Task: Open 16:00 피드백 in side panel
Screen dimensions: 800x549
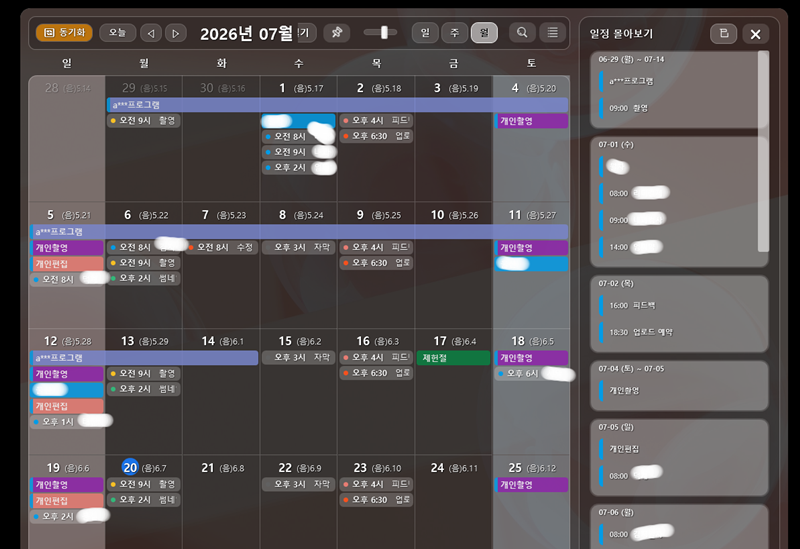Action: pyautogui.click(x=632, y=306)
